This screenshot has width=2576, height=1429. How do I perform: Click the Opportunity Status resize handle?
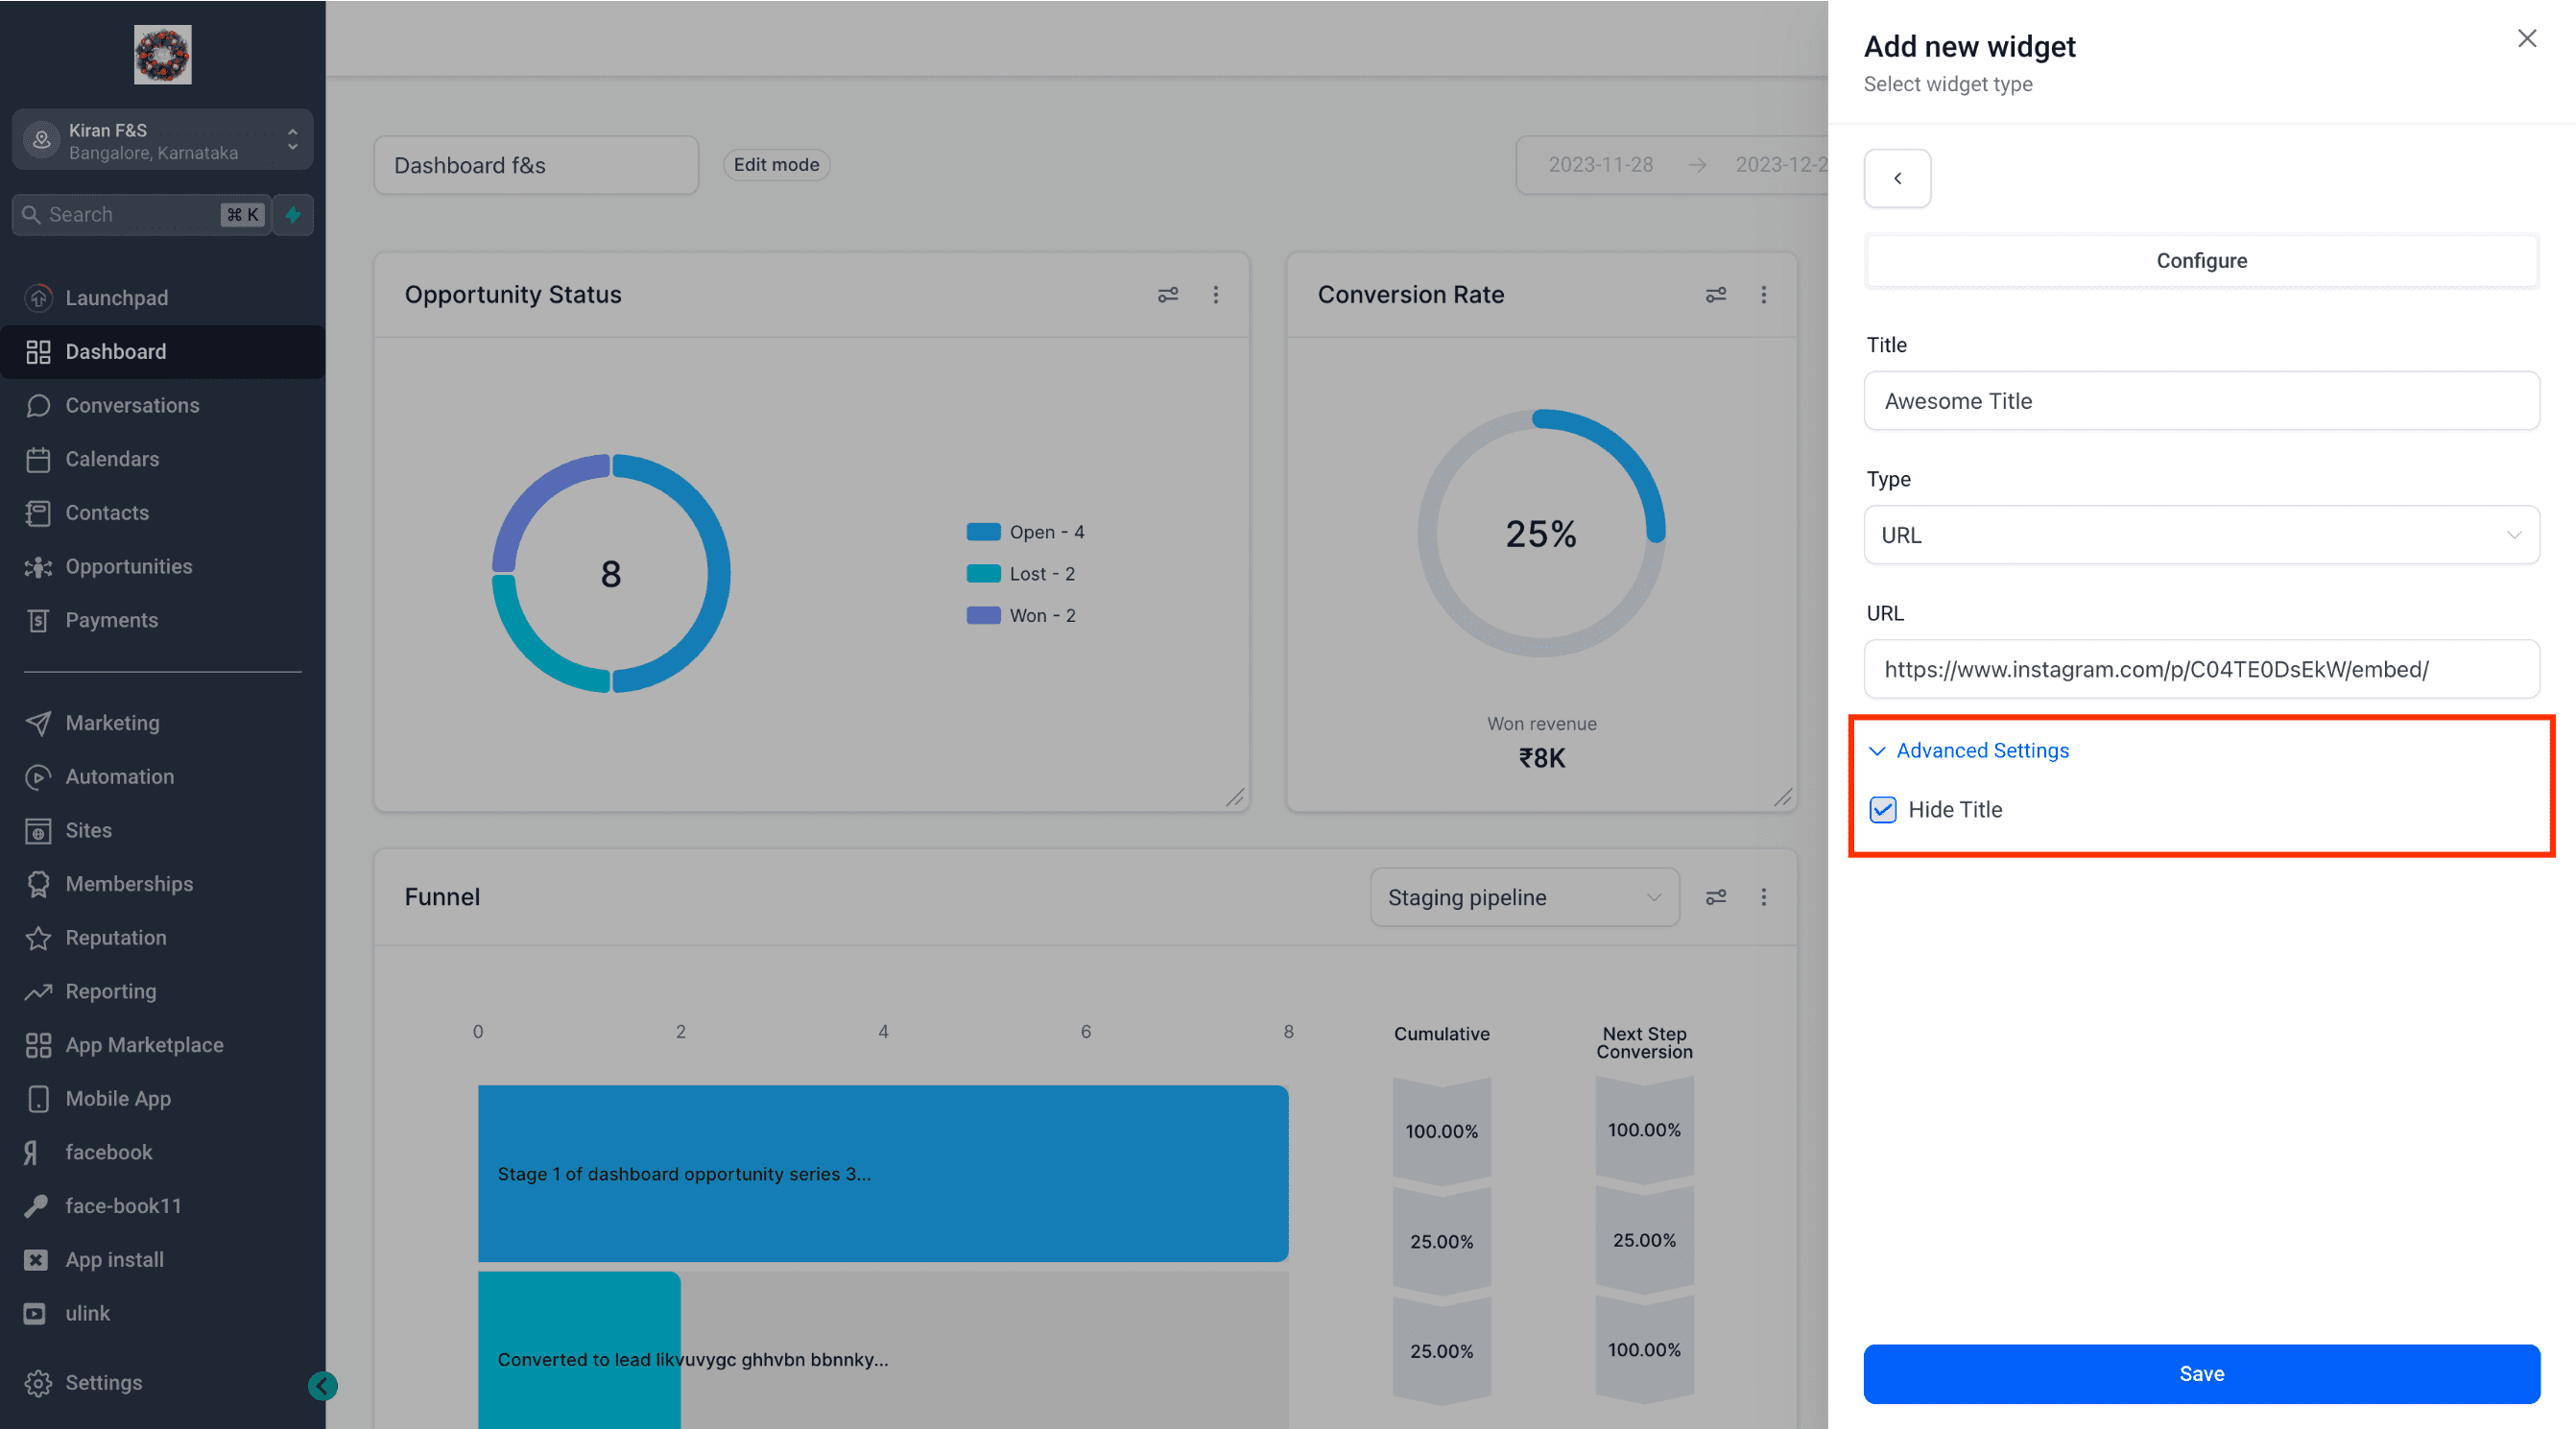coord(1235,797)
